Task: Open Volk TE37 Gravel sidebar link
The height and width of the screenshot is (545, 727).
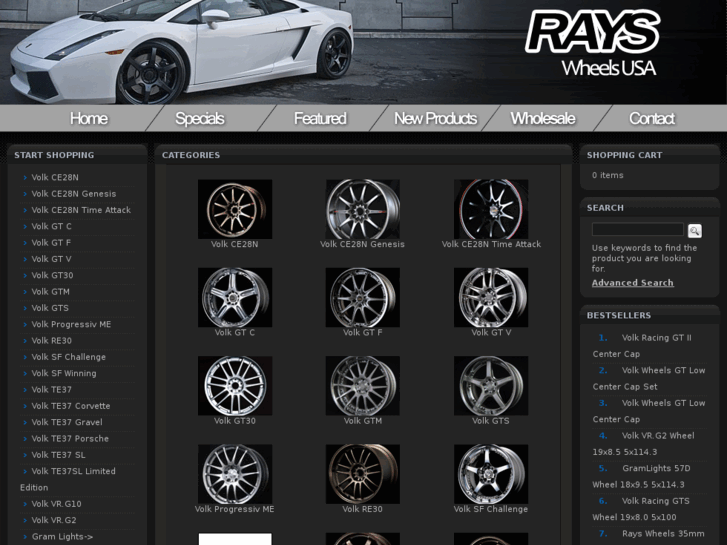Action: pyautogui.click(x=67, y=422)
